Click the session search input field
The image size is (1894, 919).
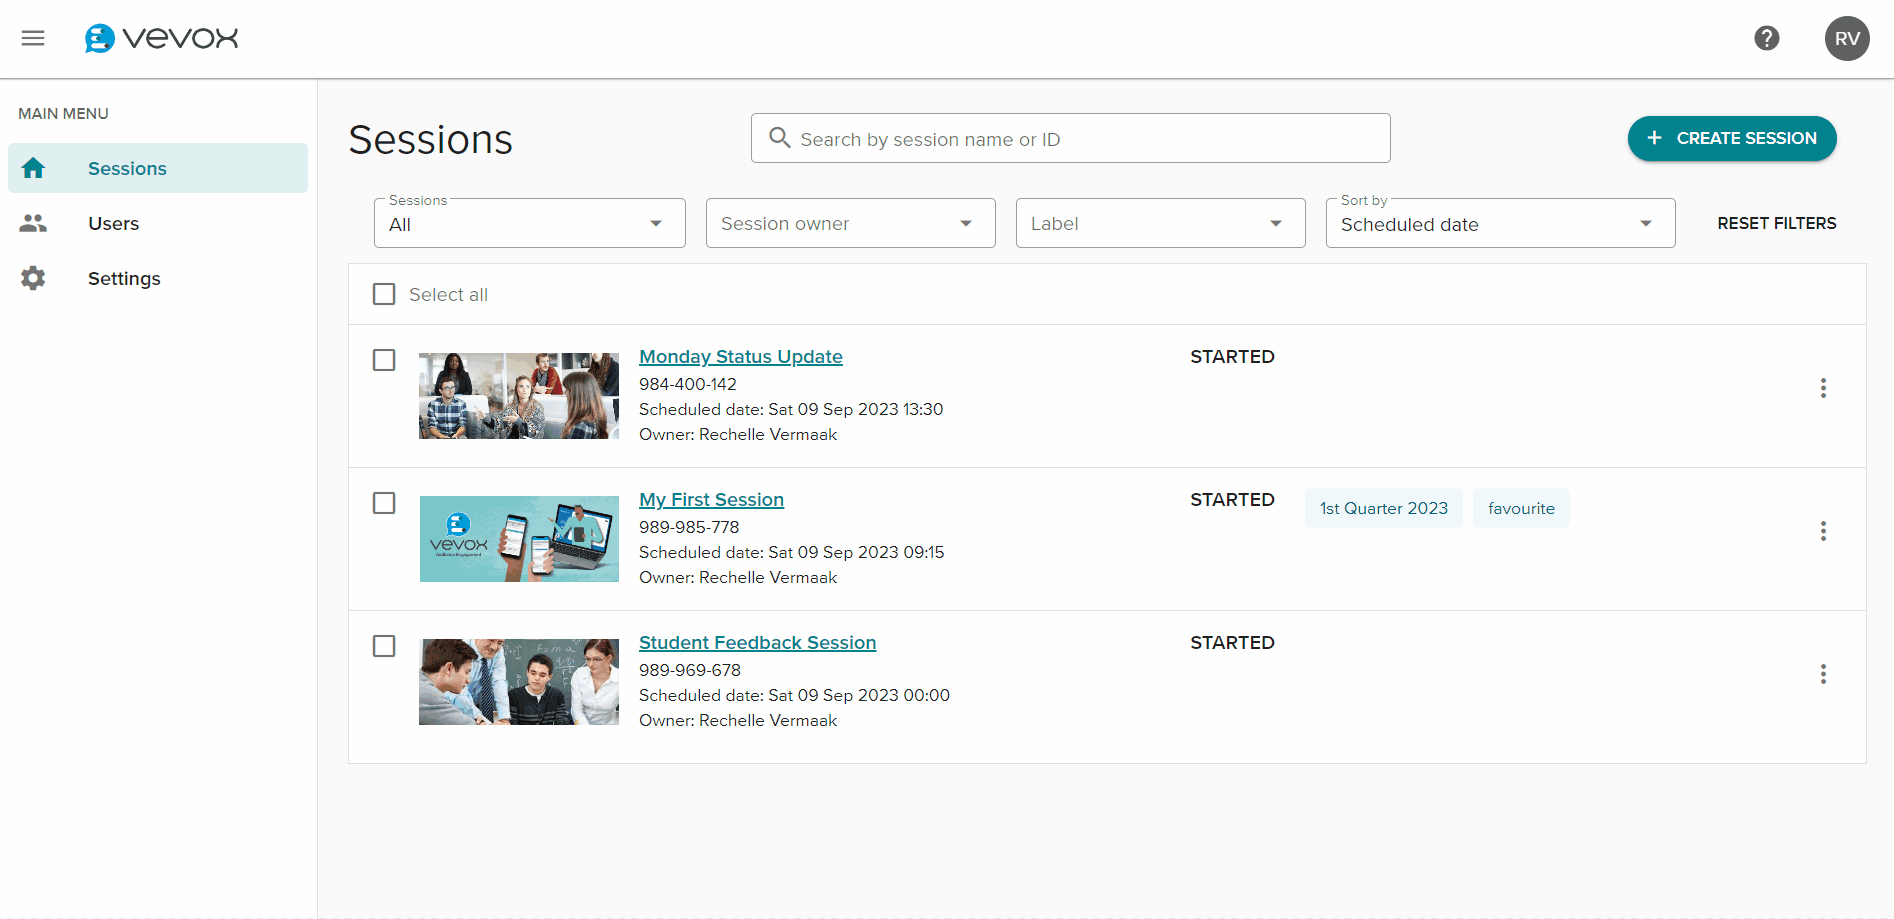(x=1071, y=138)
